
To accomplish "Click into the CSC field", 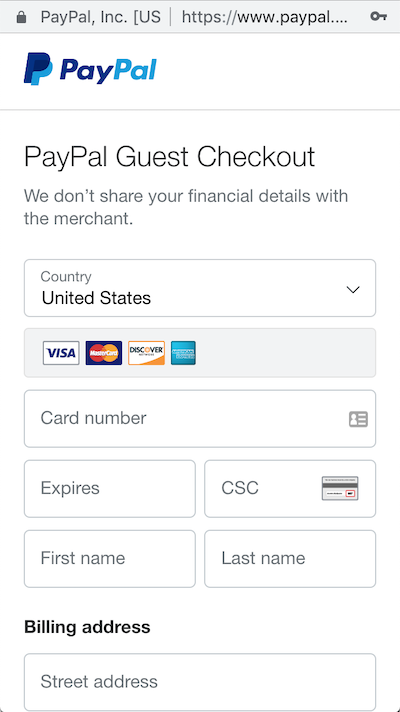I will (290, 489).
